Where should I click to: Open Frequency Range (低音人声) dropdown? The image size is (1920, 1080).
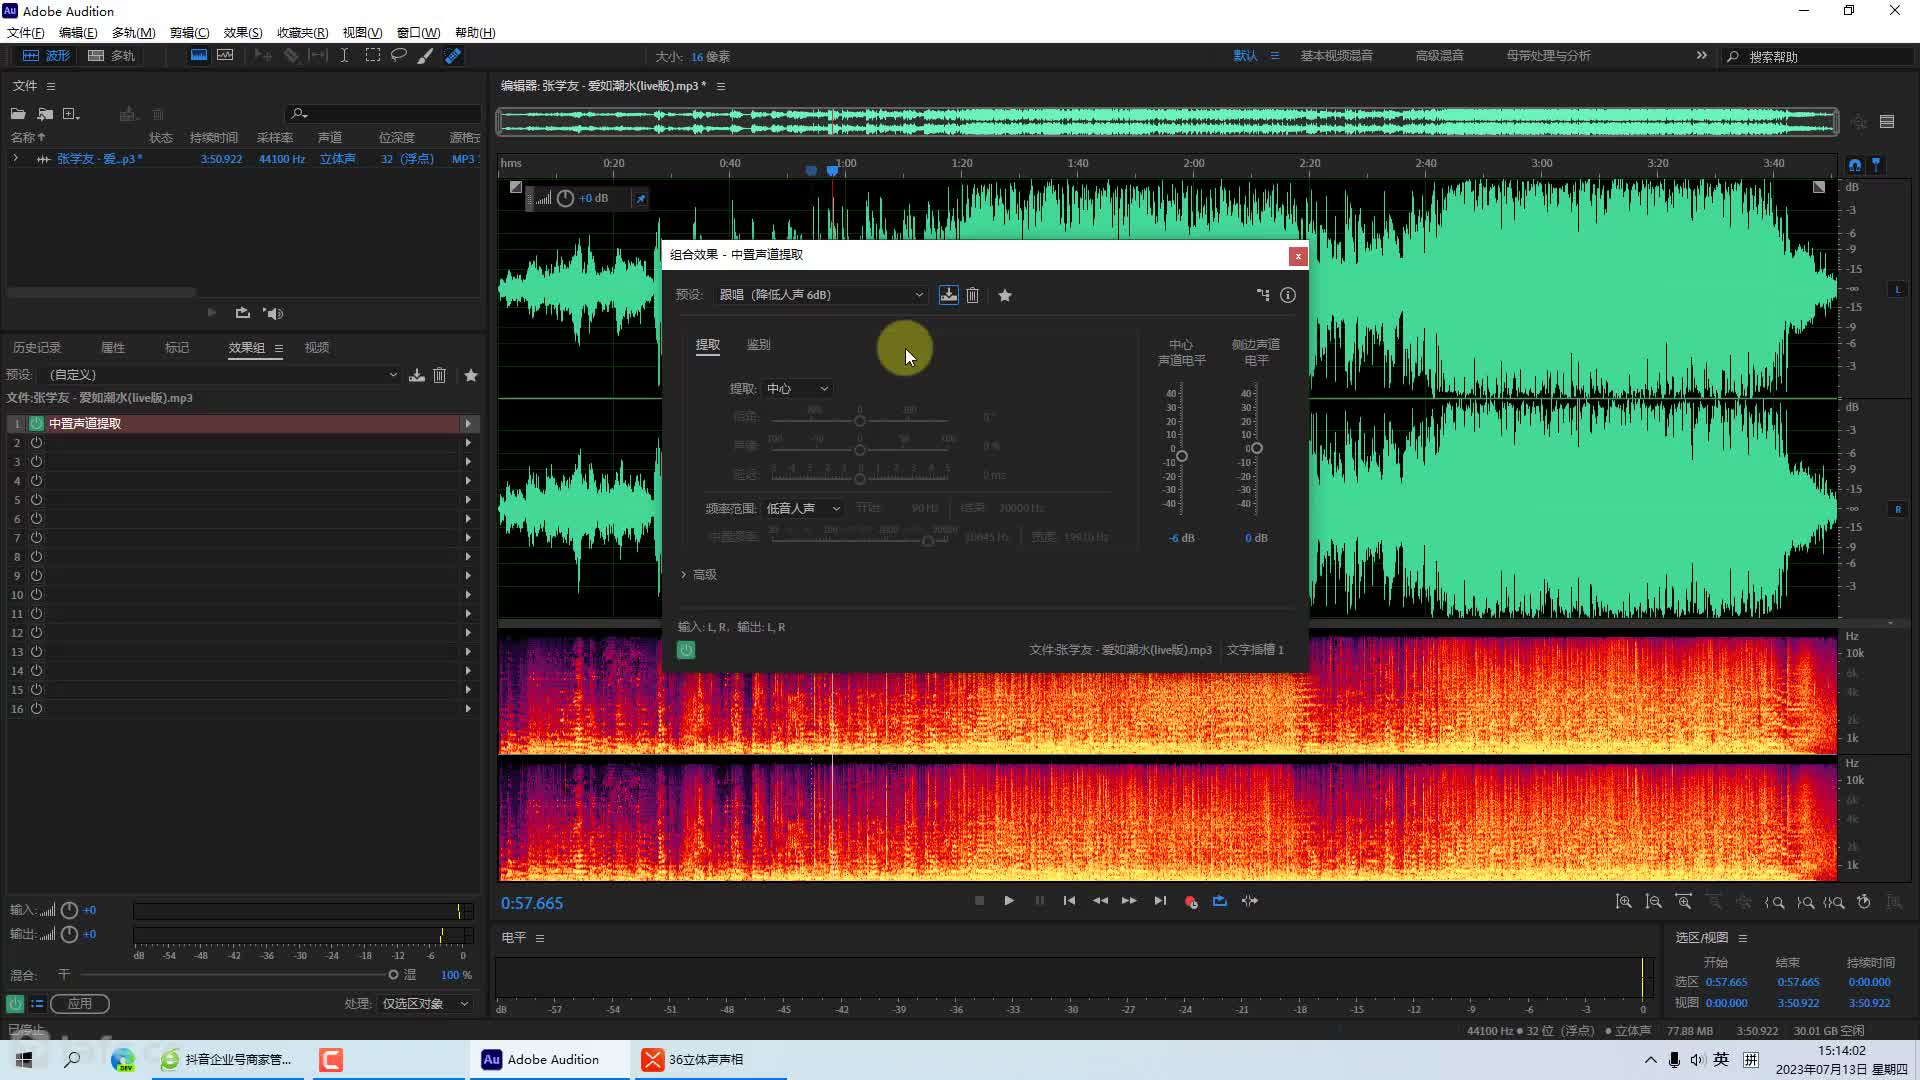tap(803, 509)
